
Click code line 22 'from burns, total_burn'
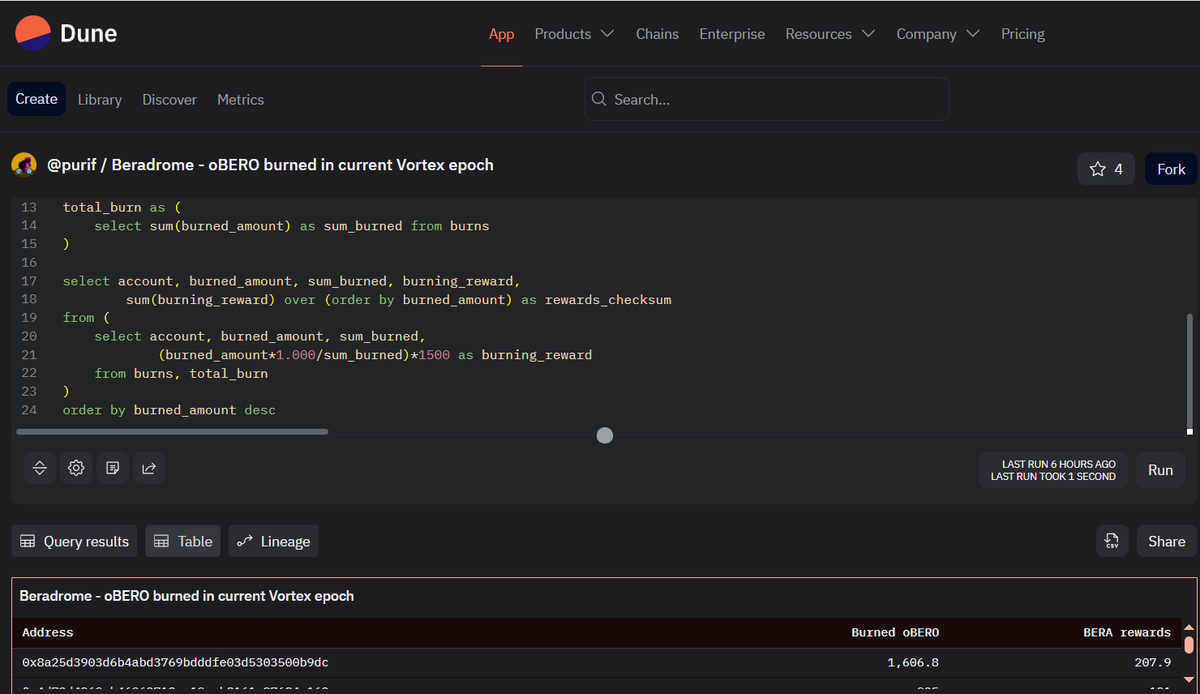coord(181,373)
